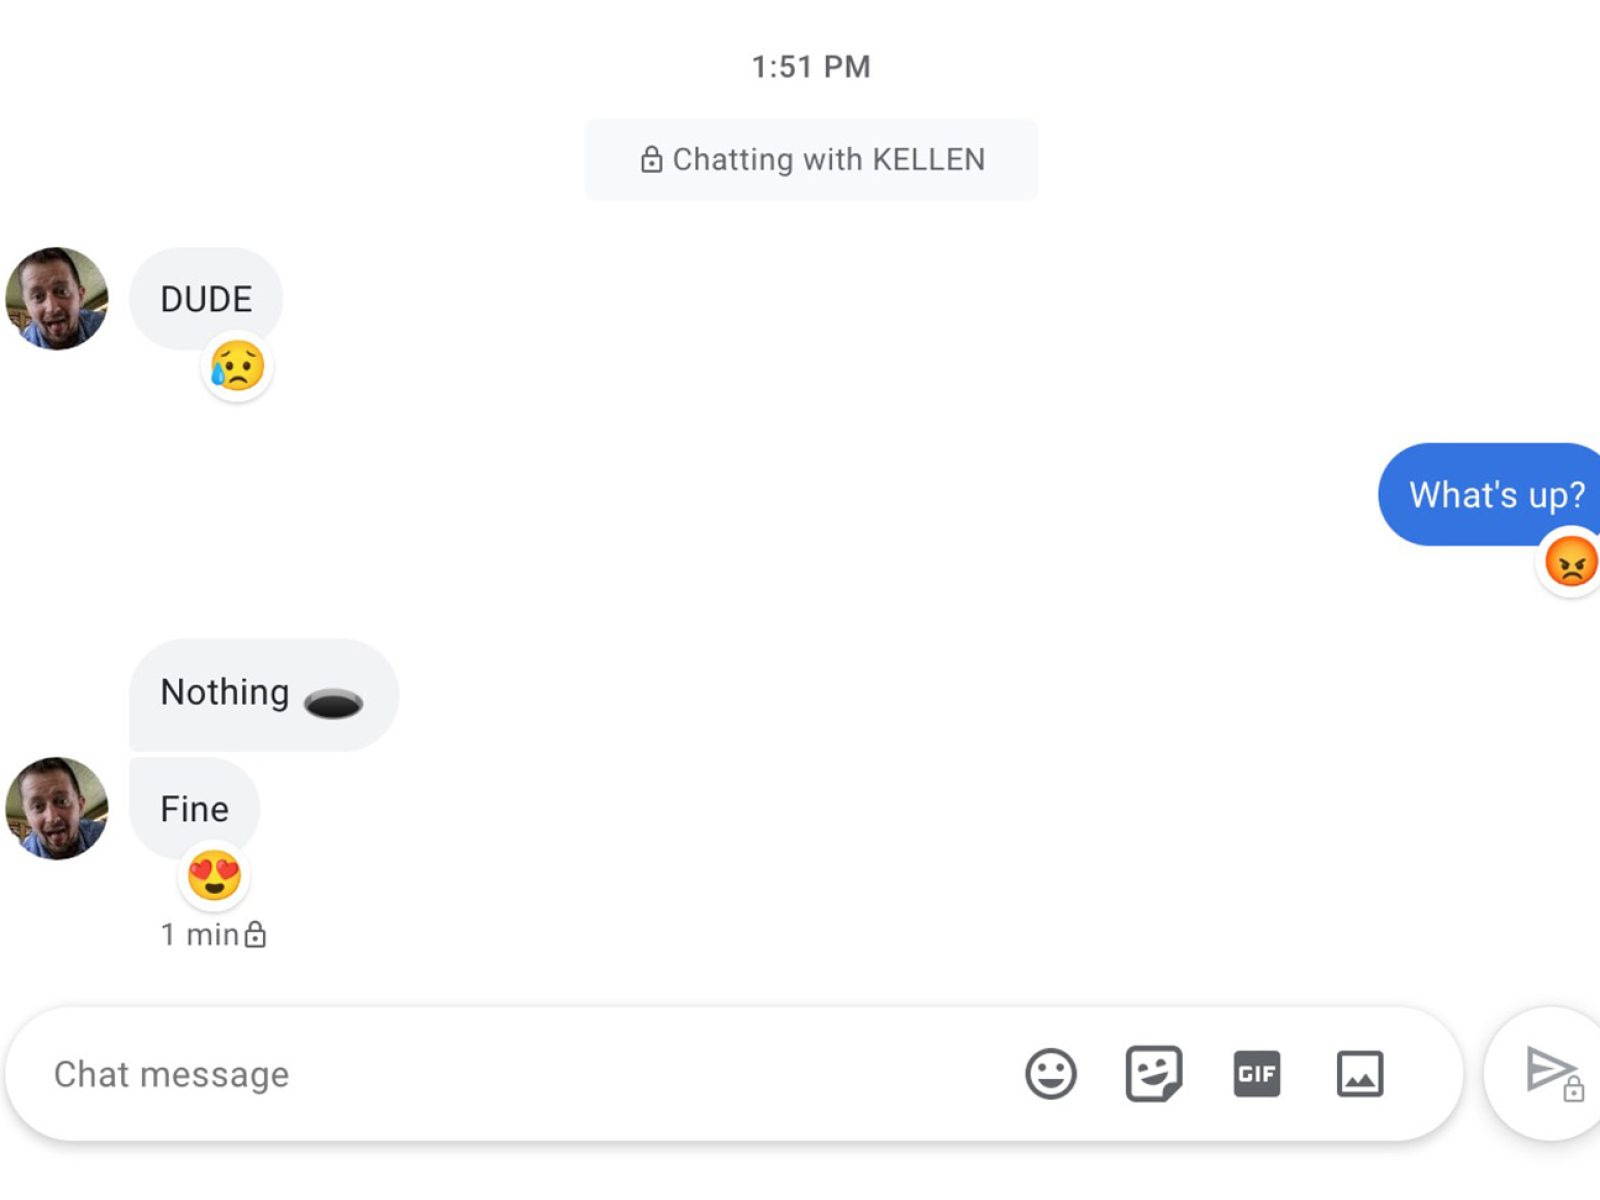1600x1200 pixels.
Task: Send the encrypted chat message
Action: pos(1551,1072)
